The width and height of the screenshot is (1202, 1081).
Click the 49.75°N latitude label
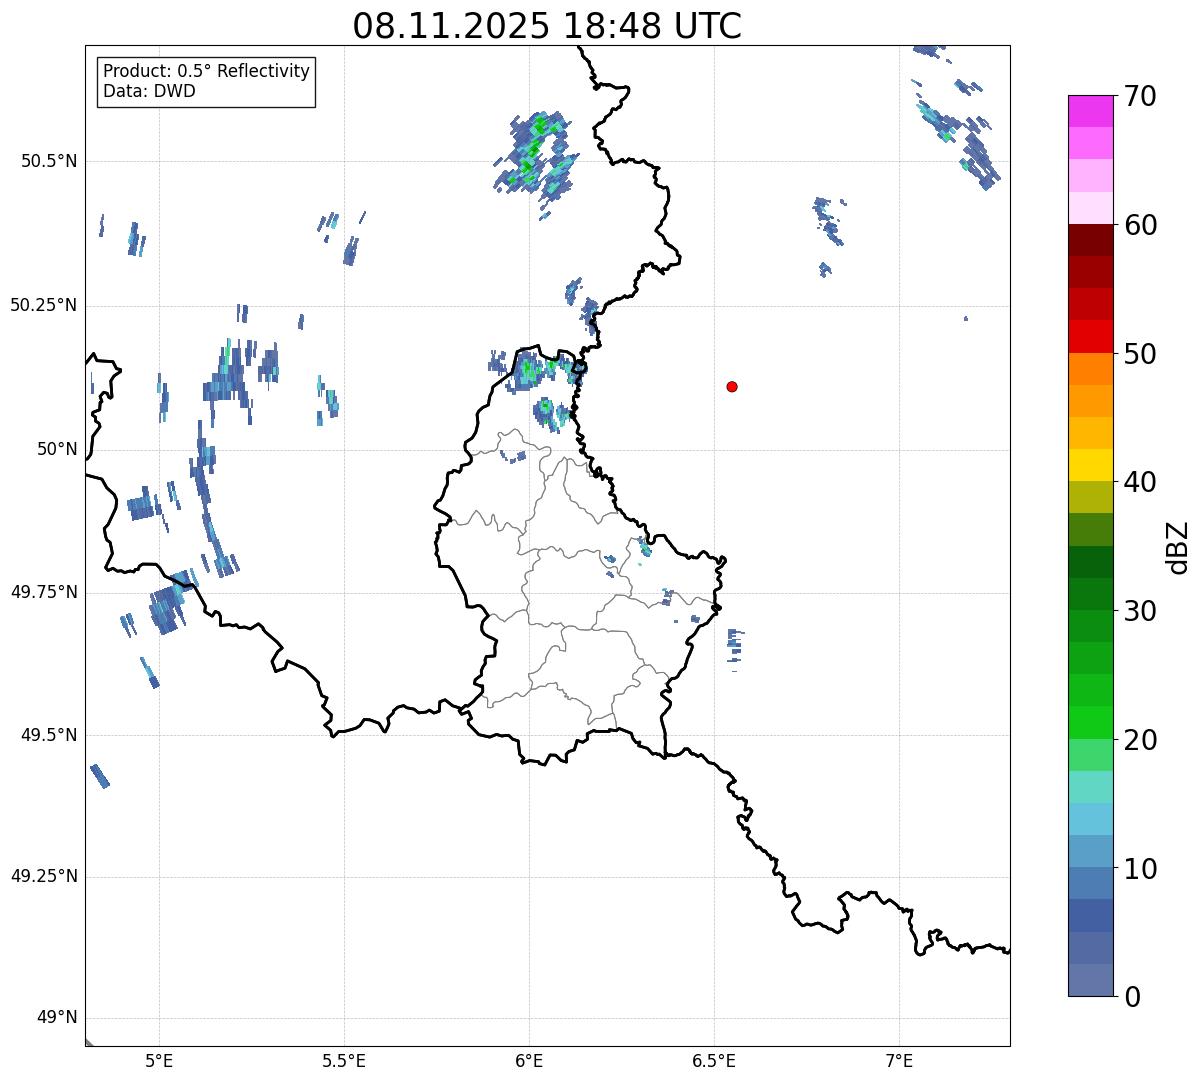(x=43, y=592)
